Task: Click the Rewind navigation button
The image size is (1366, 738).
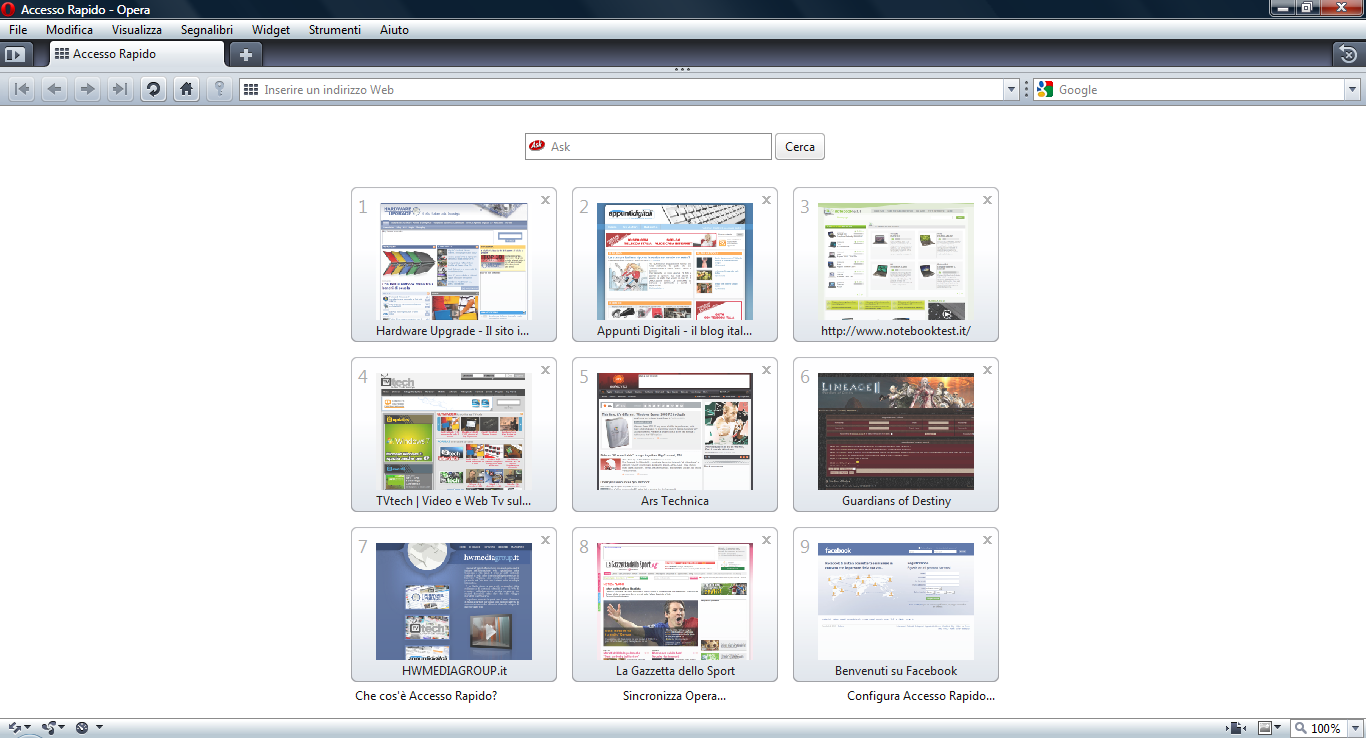Action: [x=22, y=89]
